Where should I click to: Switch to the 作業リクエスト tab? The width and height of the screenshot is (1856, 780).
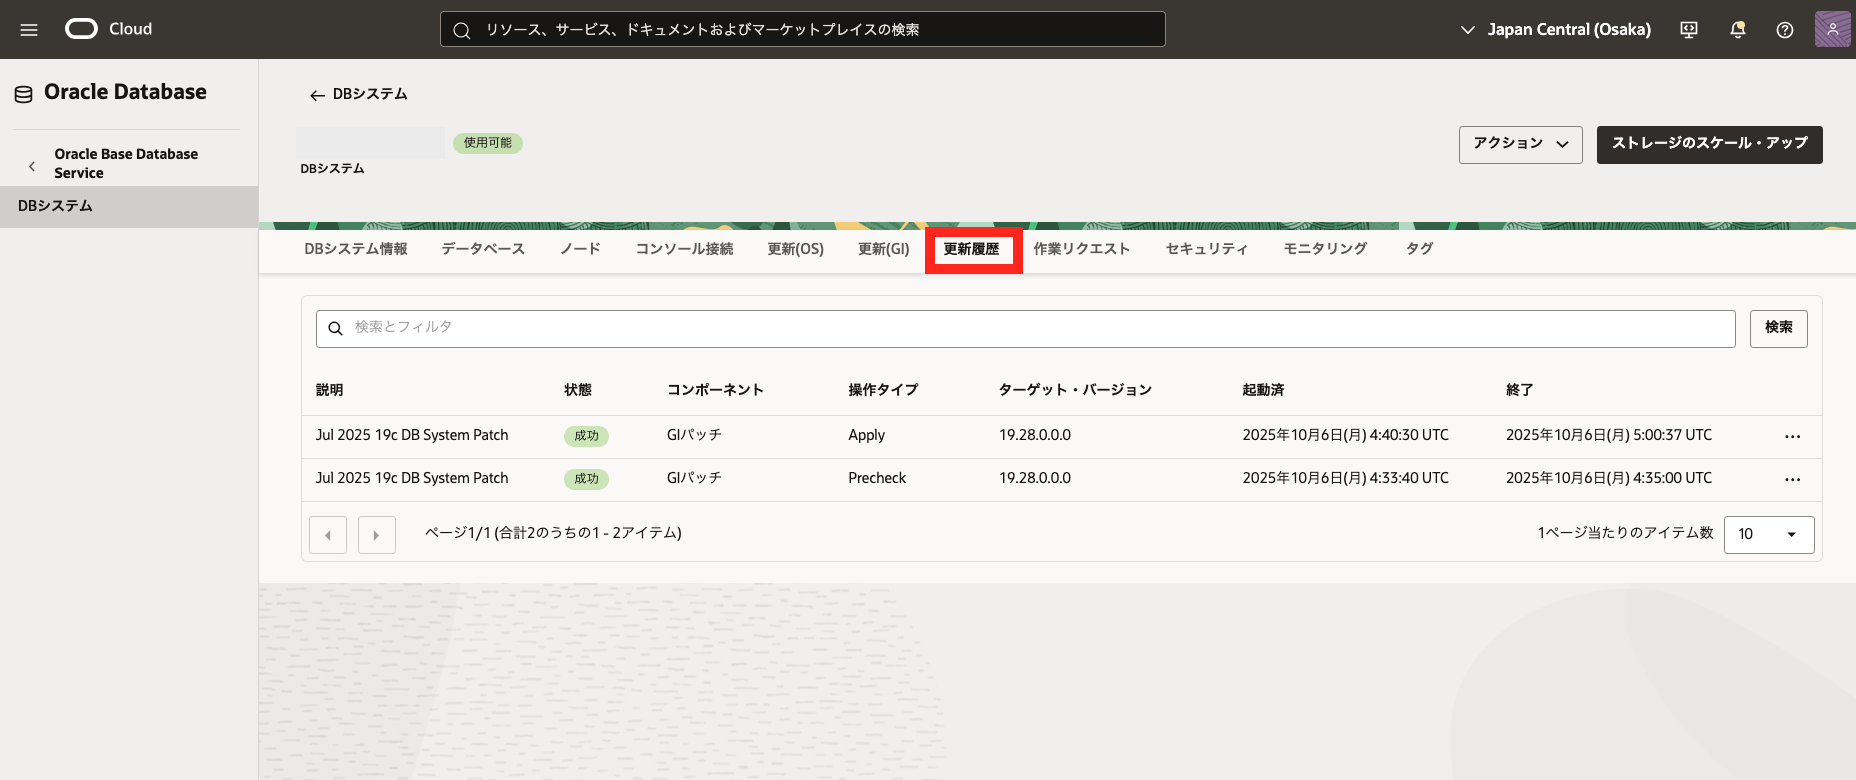tap(1081, 249)
